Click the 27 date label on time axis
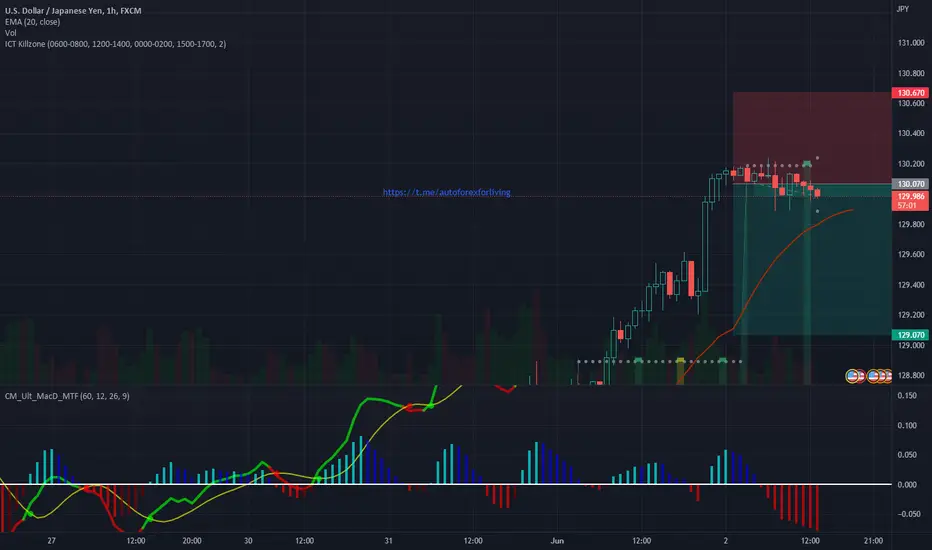The width and height of the screenshot is (932, 550). [52, 540]
